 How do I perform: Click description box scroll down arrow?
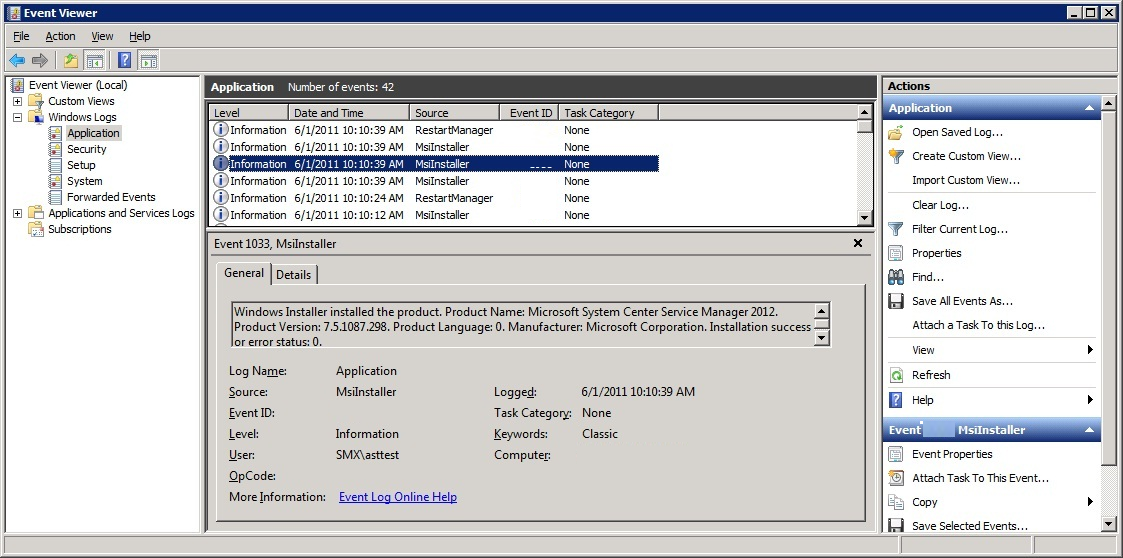[x=821, y=337]
